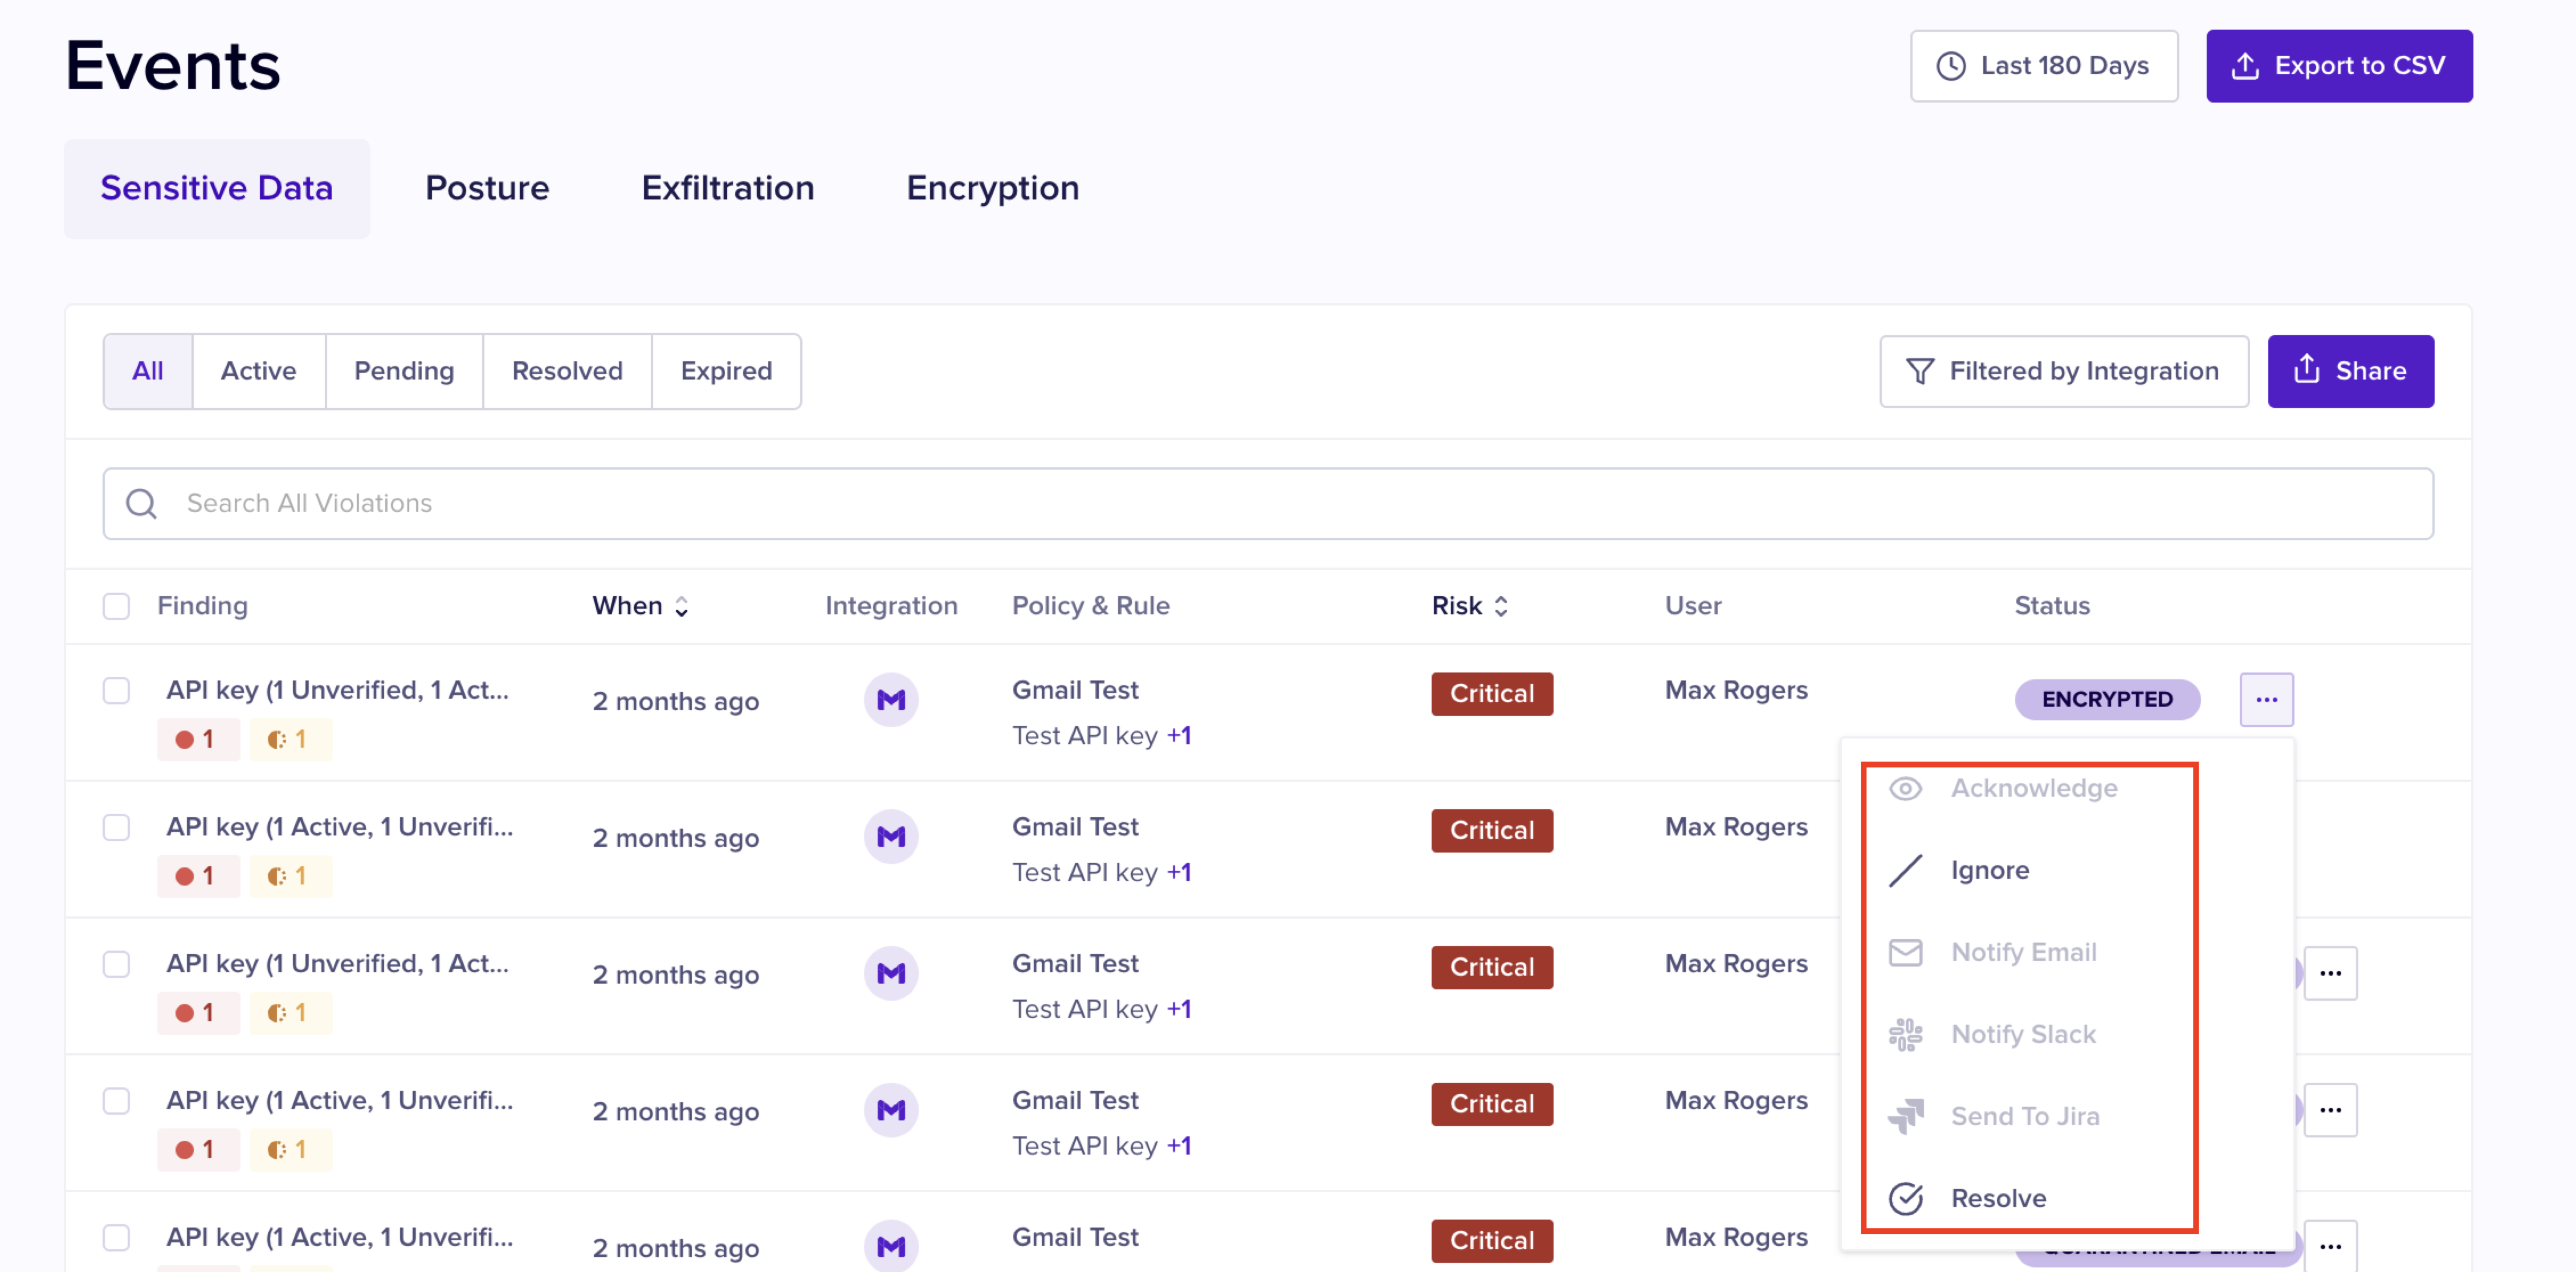Click the slash icon next to Ignore
Screen dimensions: 2576x1272
(1904, 870)
